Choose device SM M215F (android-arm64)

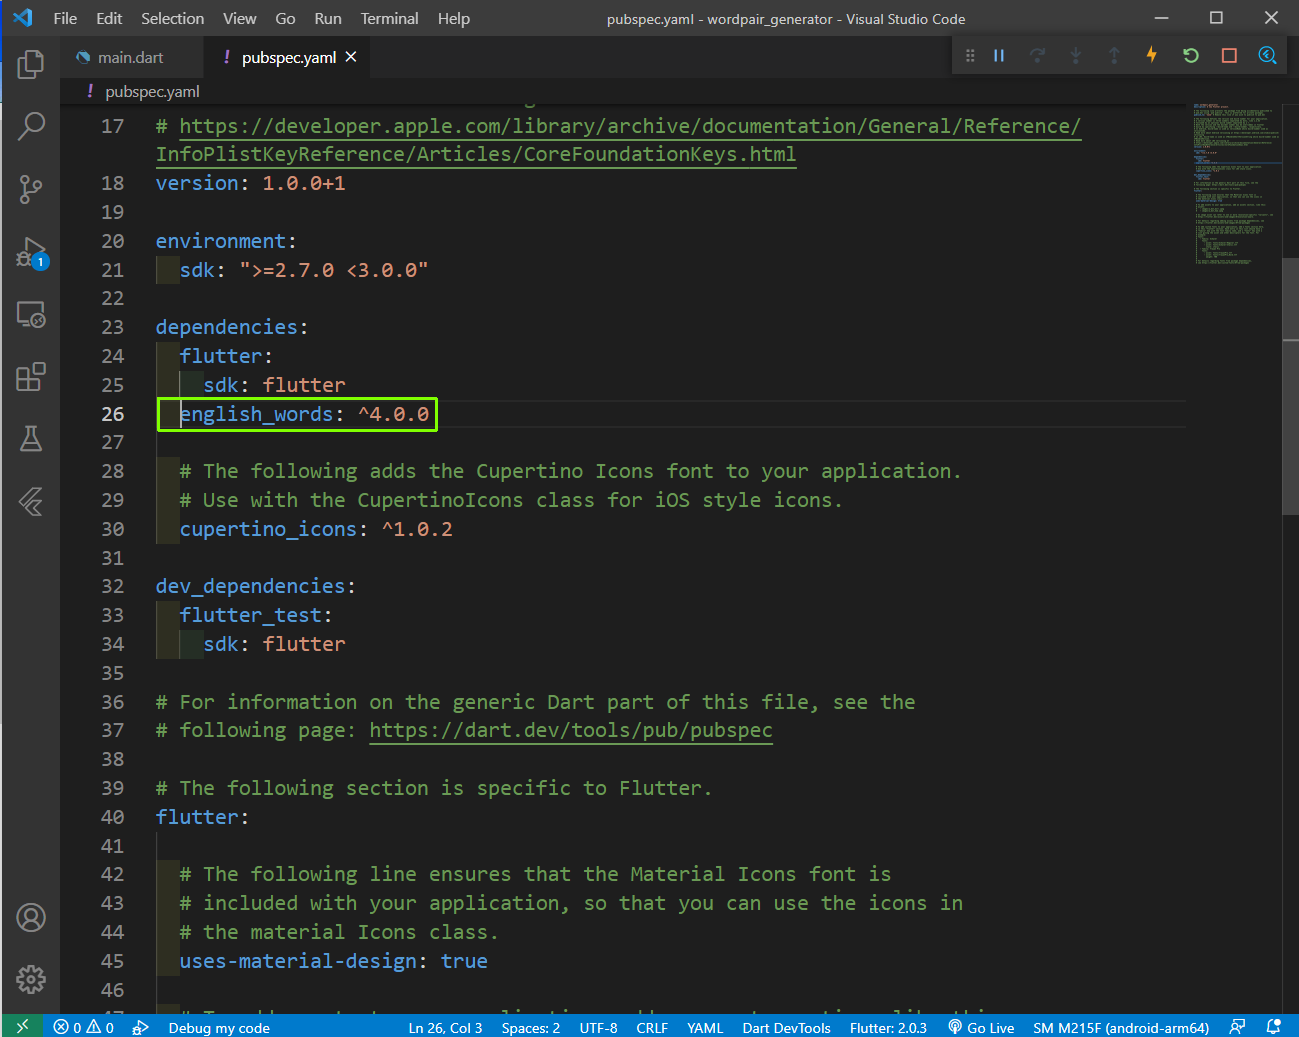pos(1121,1027)
